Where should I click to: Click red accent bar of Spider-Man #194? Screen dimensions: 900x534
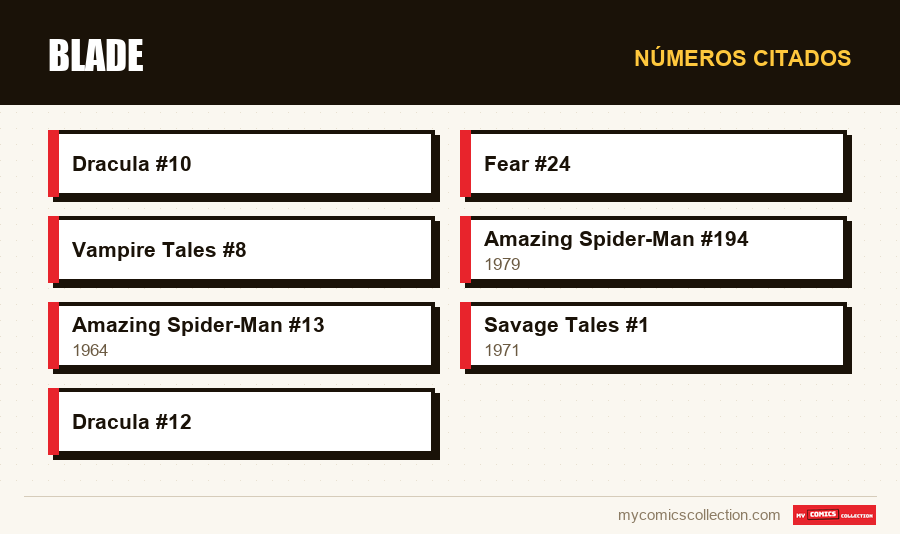click(465, 250)
